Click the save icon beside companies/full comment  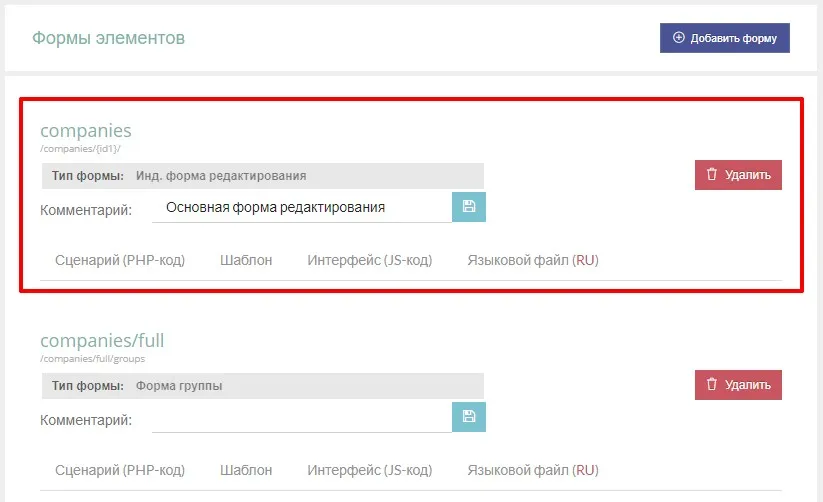pyautogui.click(x=469, y=417)
